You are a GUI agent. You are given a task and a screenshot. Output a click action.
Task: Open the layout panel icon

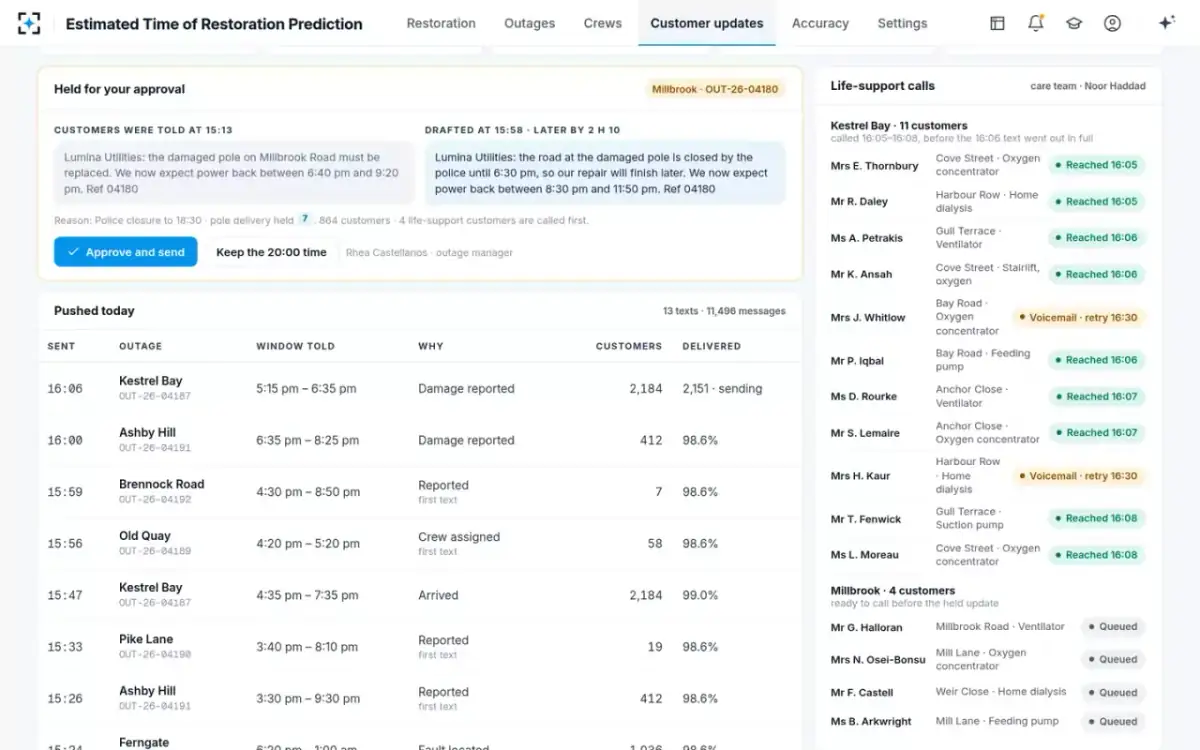coord(997,23)
